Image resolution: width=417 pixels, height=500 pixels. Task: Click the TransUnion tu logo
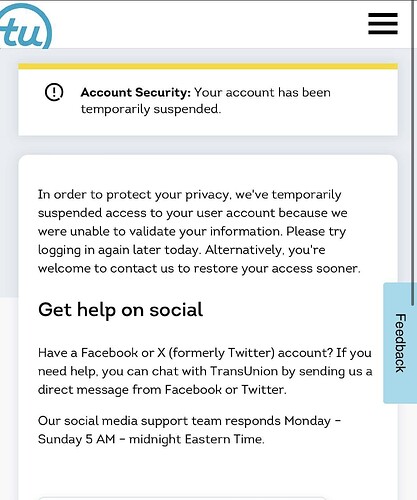pos(26,27)
